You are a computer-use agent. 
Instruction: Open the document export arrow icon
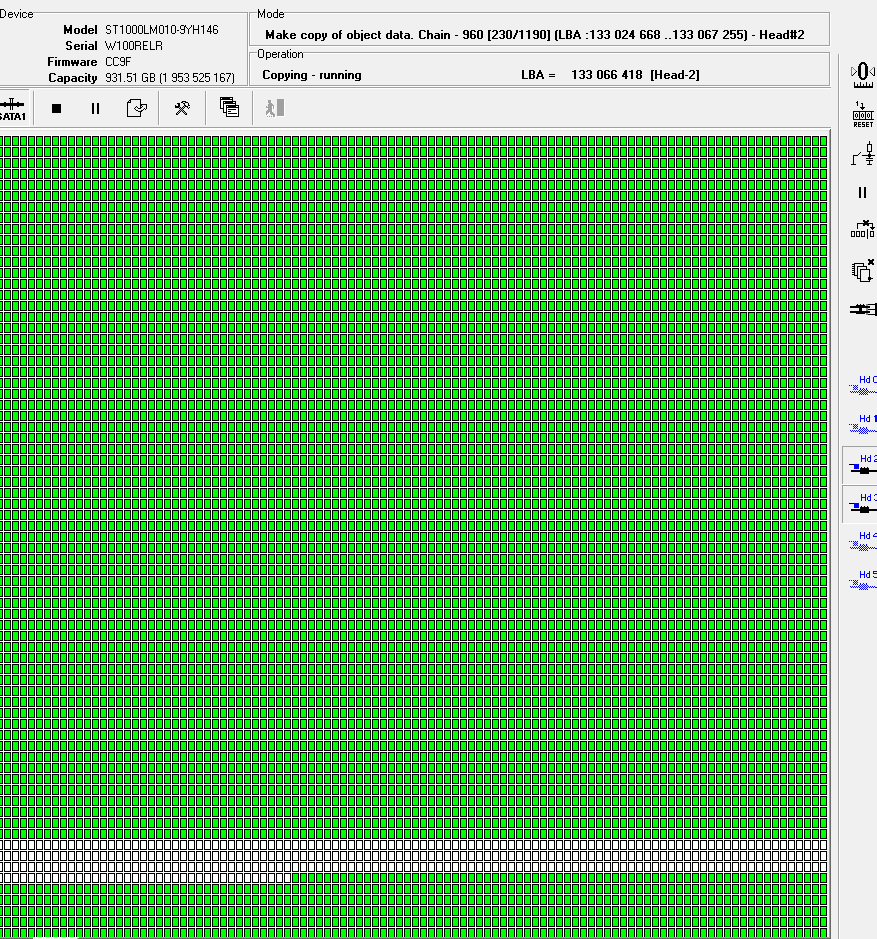(137, 108)
